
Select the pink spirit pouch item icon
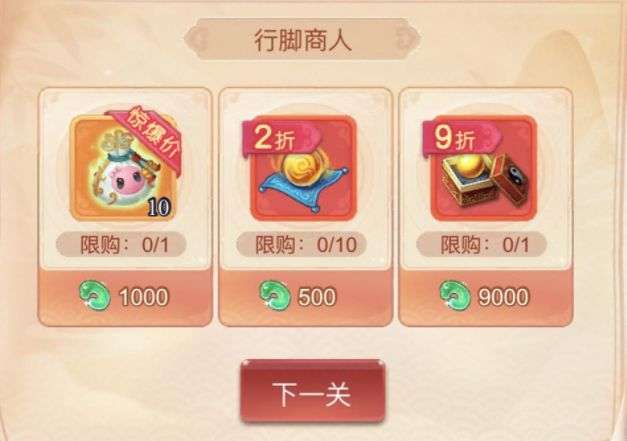125,168
